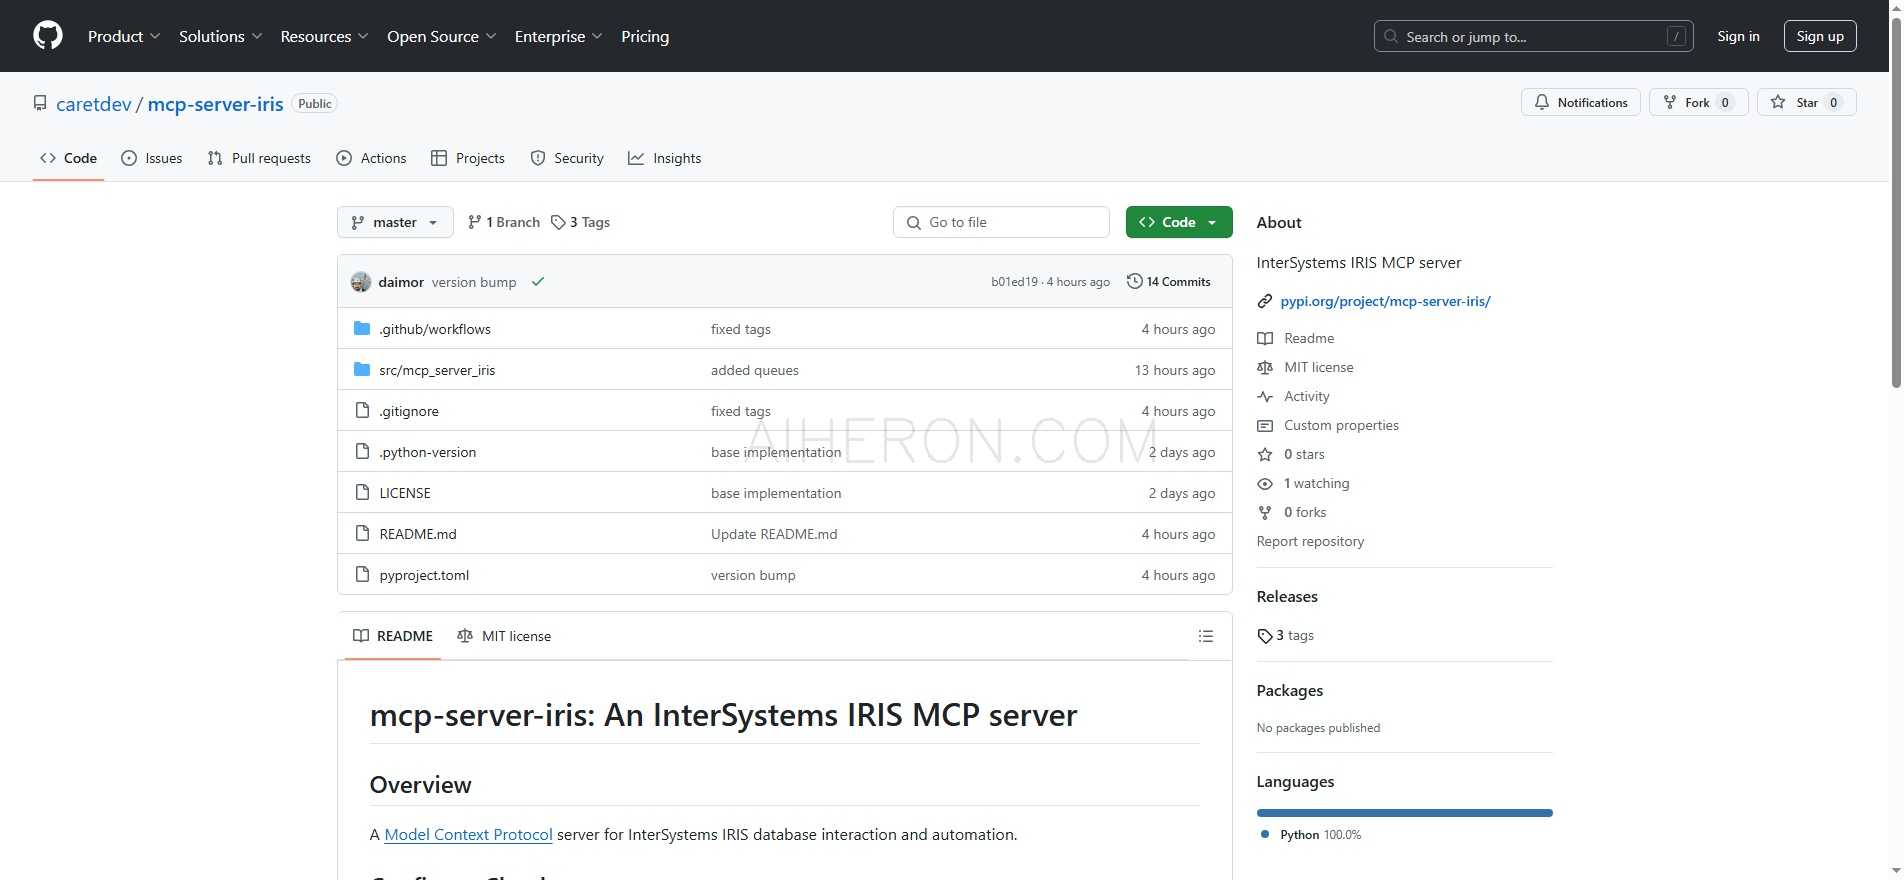Open README.md file
Image resolution: width=1904 pixels, height=880 pixels.
point(418,534)
